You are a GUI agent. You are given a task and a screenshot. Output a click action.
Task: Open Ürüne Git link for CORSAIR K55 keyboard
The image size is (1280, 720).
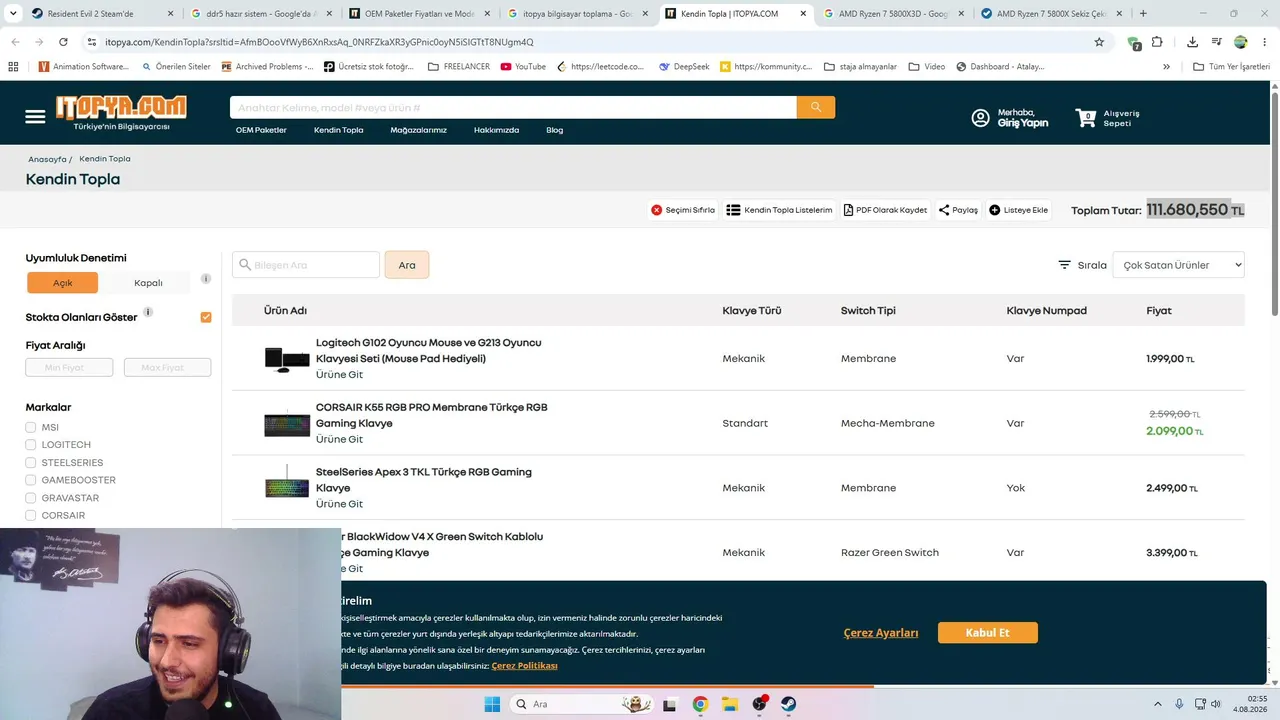[339, 439]
